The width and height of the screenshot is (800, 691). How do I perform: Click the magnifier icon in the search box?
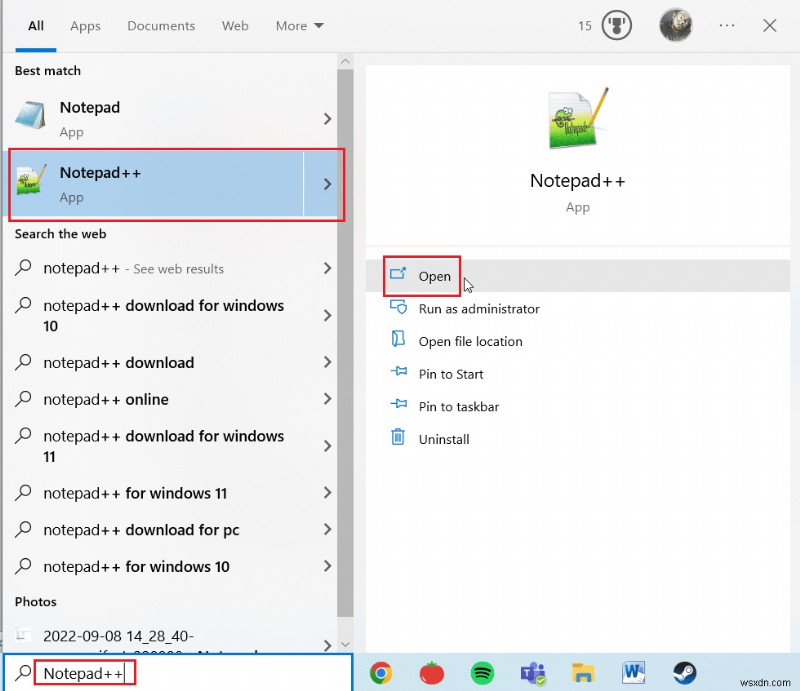22,673
